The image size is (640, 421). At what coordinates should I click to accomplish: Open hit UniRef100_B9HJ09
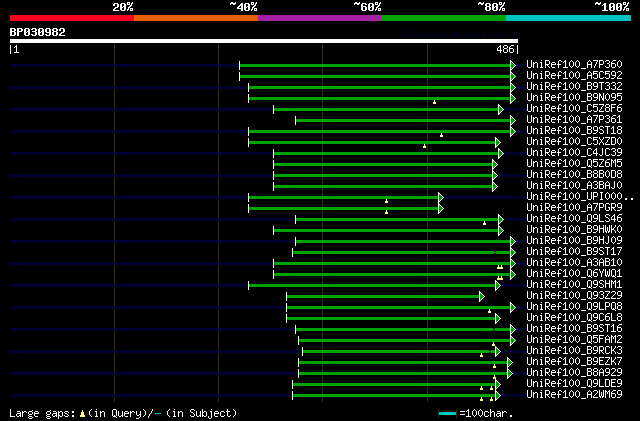coord(574,241)
